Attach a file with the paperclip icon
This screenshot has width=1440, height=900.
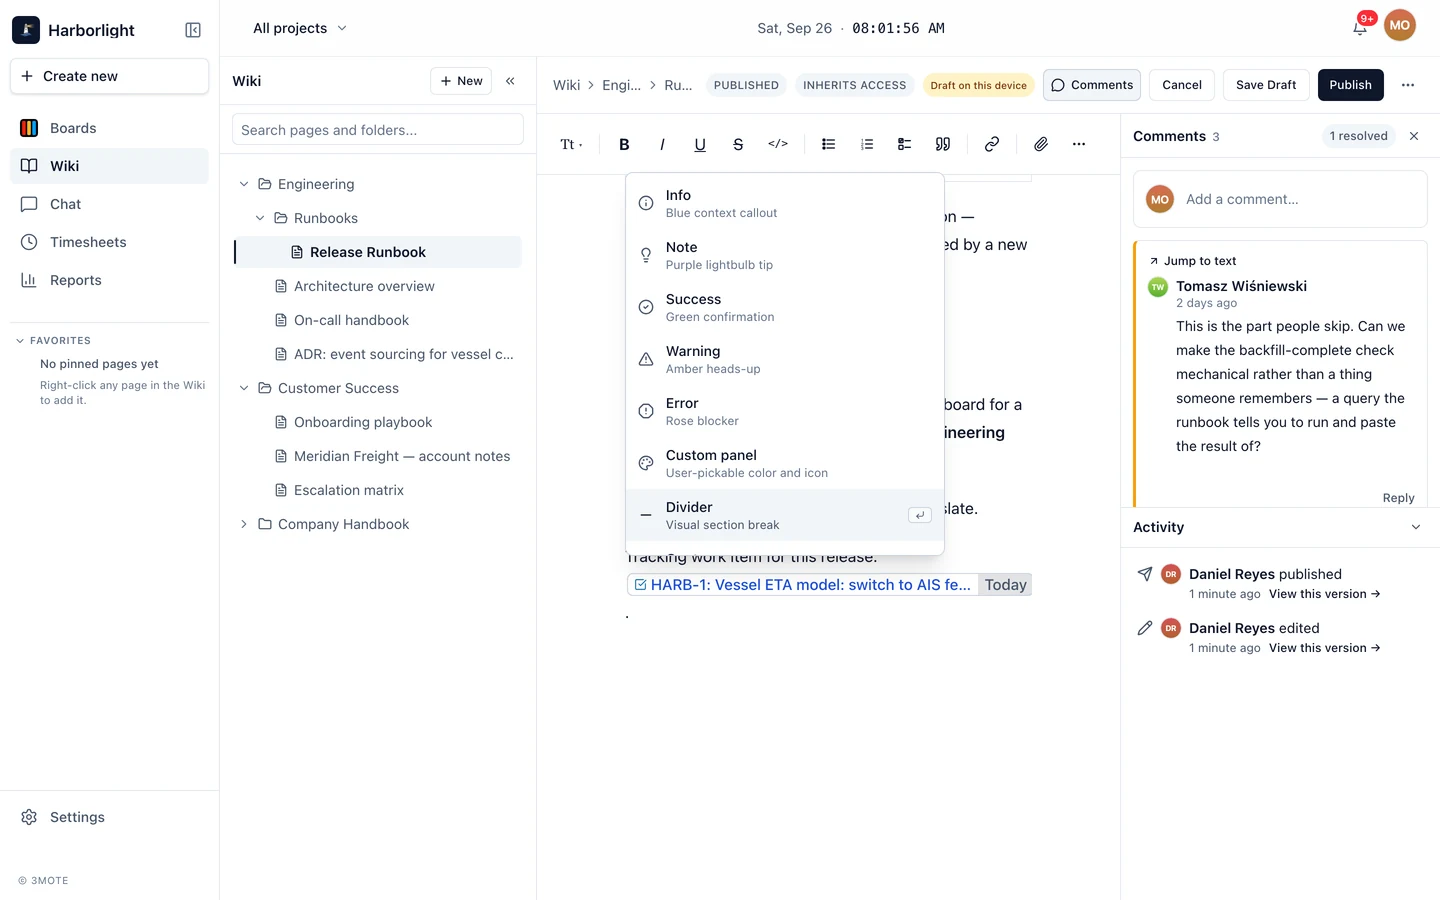[x=1041, y=144]
